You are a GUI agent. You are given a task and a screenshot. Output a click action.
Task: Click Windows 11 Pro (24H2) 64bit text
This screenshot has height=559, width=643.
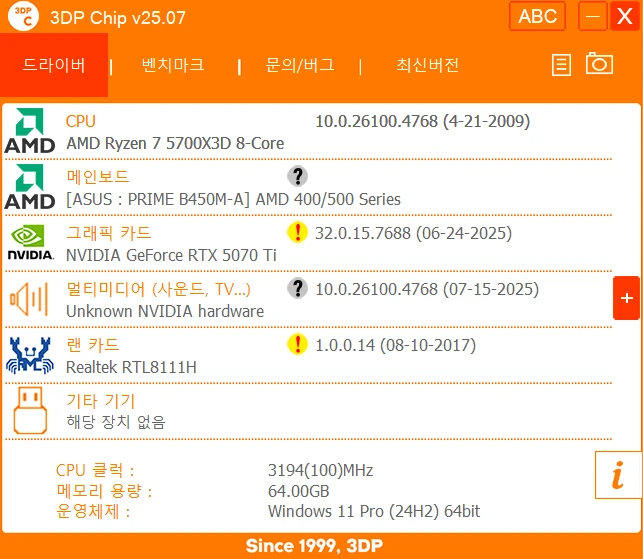[374, 511]
